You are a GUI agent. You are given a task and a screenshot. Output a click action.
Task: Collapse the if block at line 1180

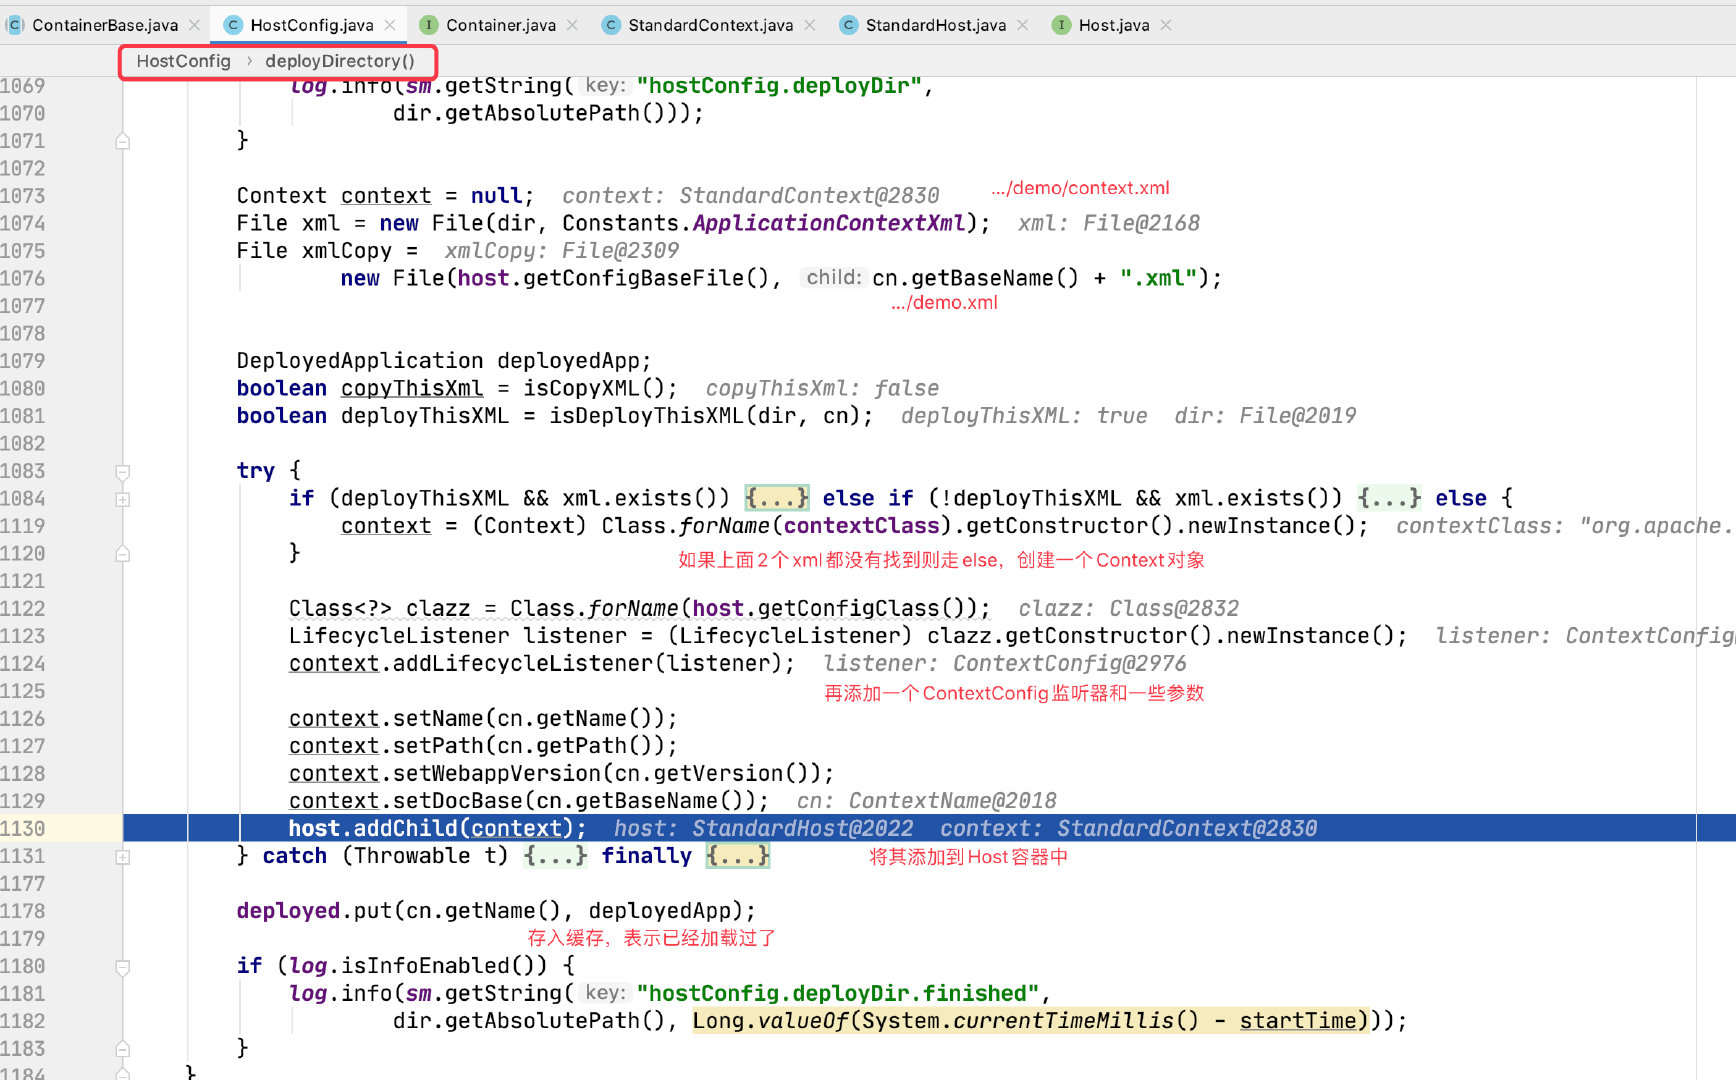pos(123,967)
